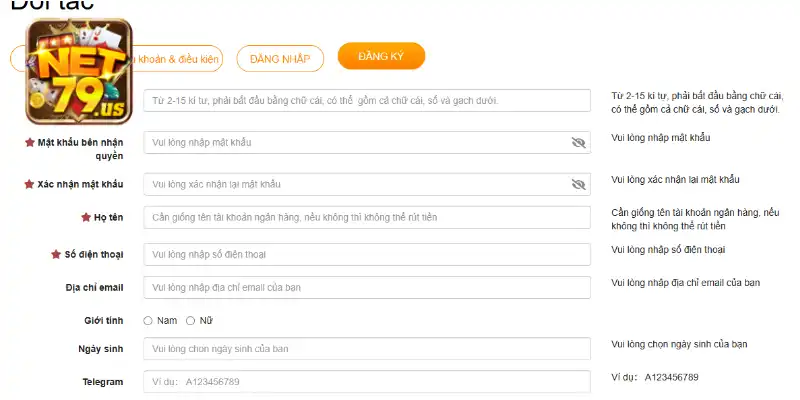The image size is (800, 400).
Task: Click the Xác nhận mật khẩu input
Action: coord(355,184)
